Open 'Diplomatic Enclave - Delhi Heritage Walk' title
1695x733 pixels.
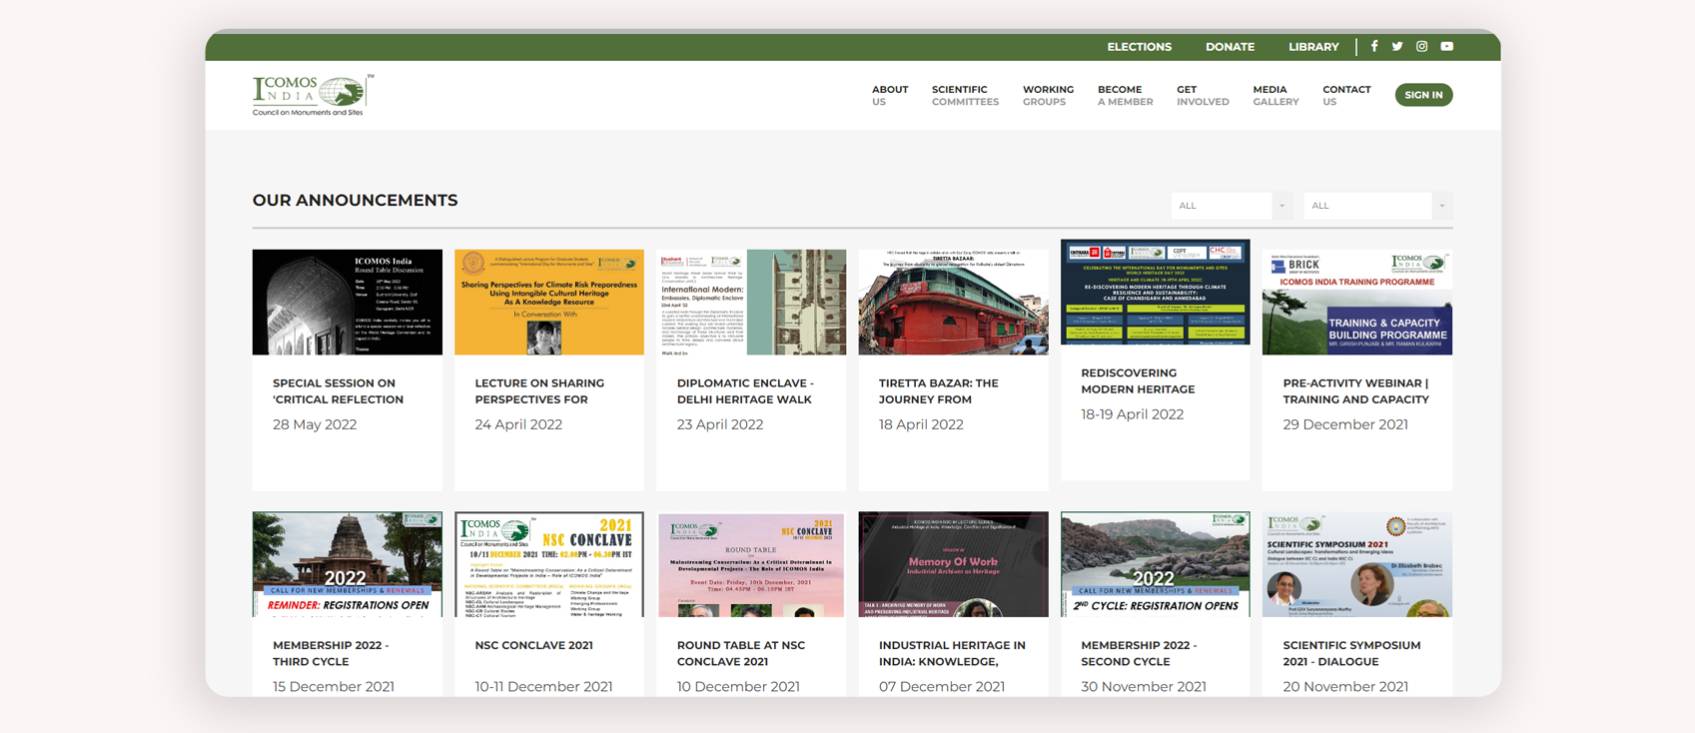pos(745,391)
